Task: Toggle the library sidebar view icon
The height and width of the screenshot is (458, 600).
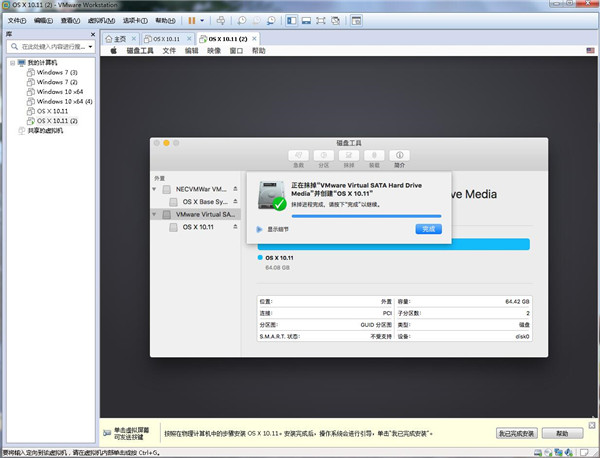Action: 292,21
